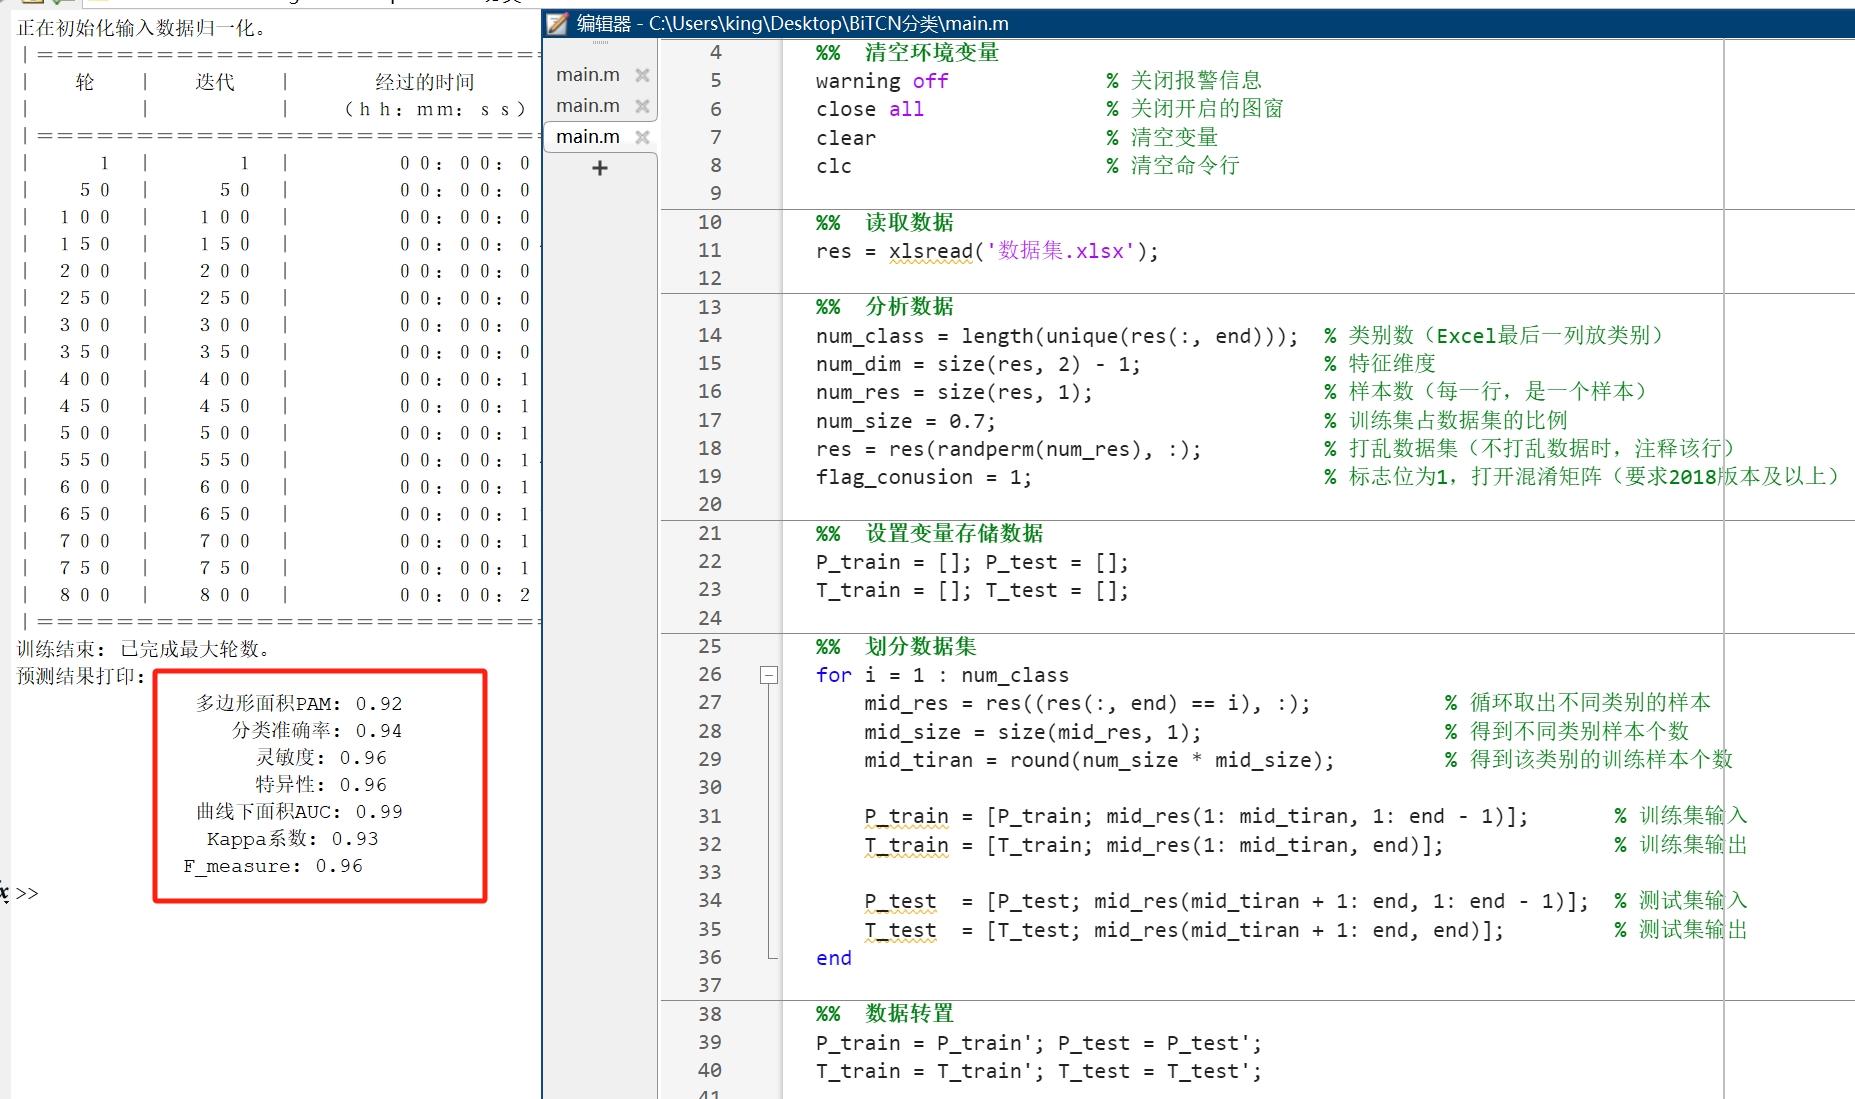Switch to the first main.m tab
Screen dimensions: 1855x1099
[587, 74]
